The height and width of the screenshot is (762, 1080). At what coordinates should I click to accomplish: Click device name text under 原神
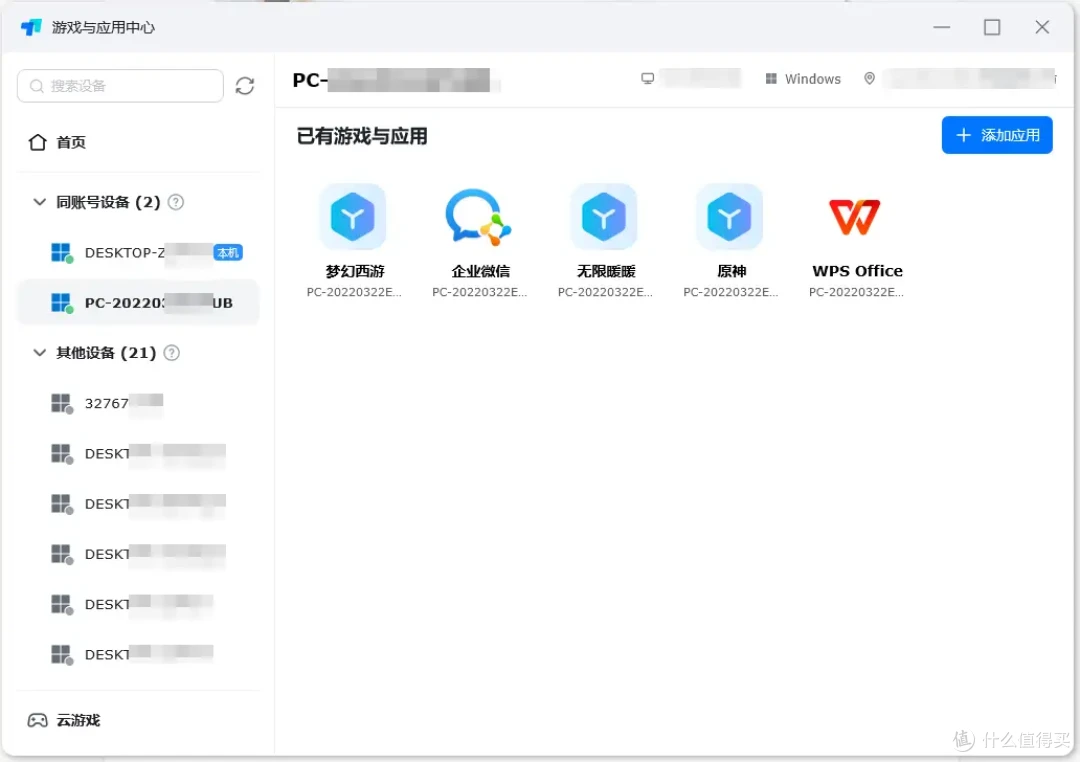731,292
